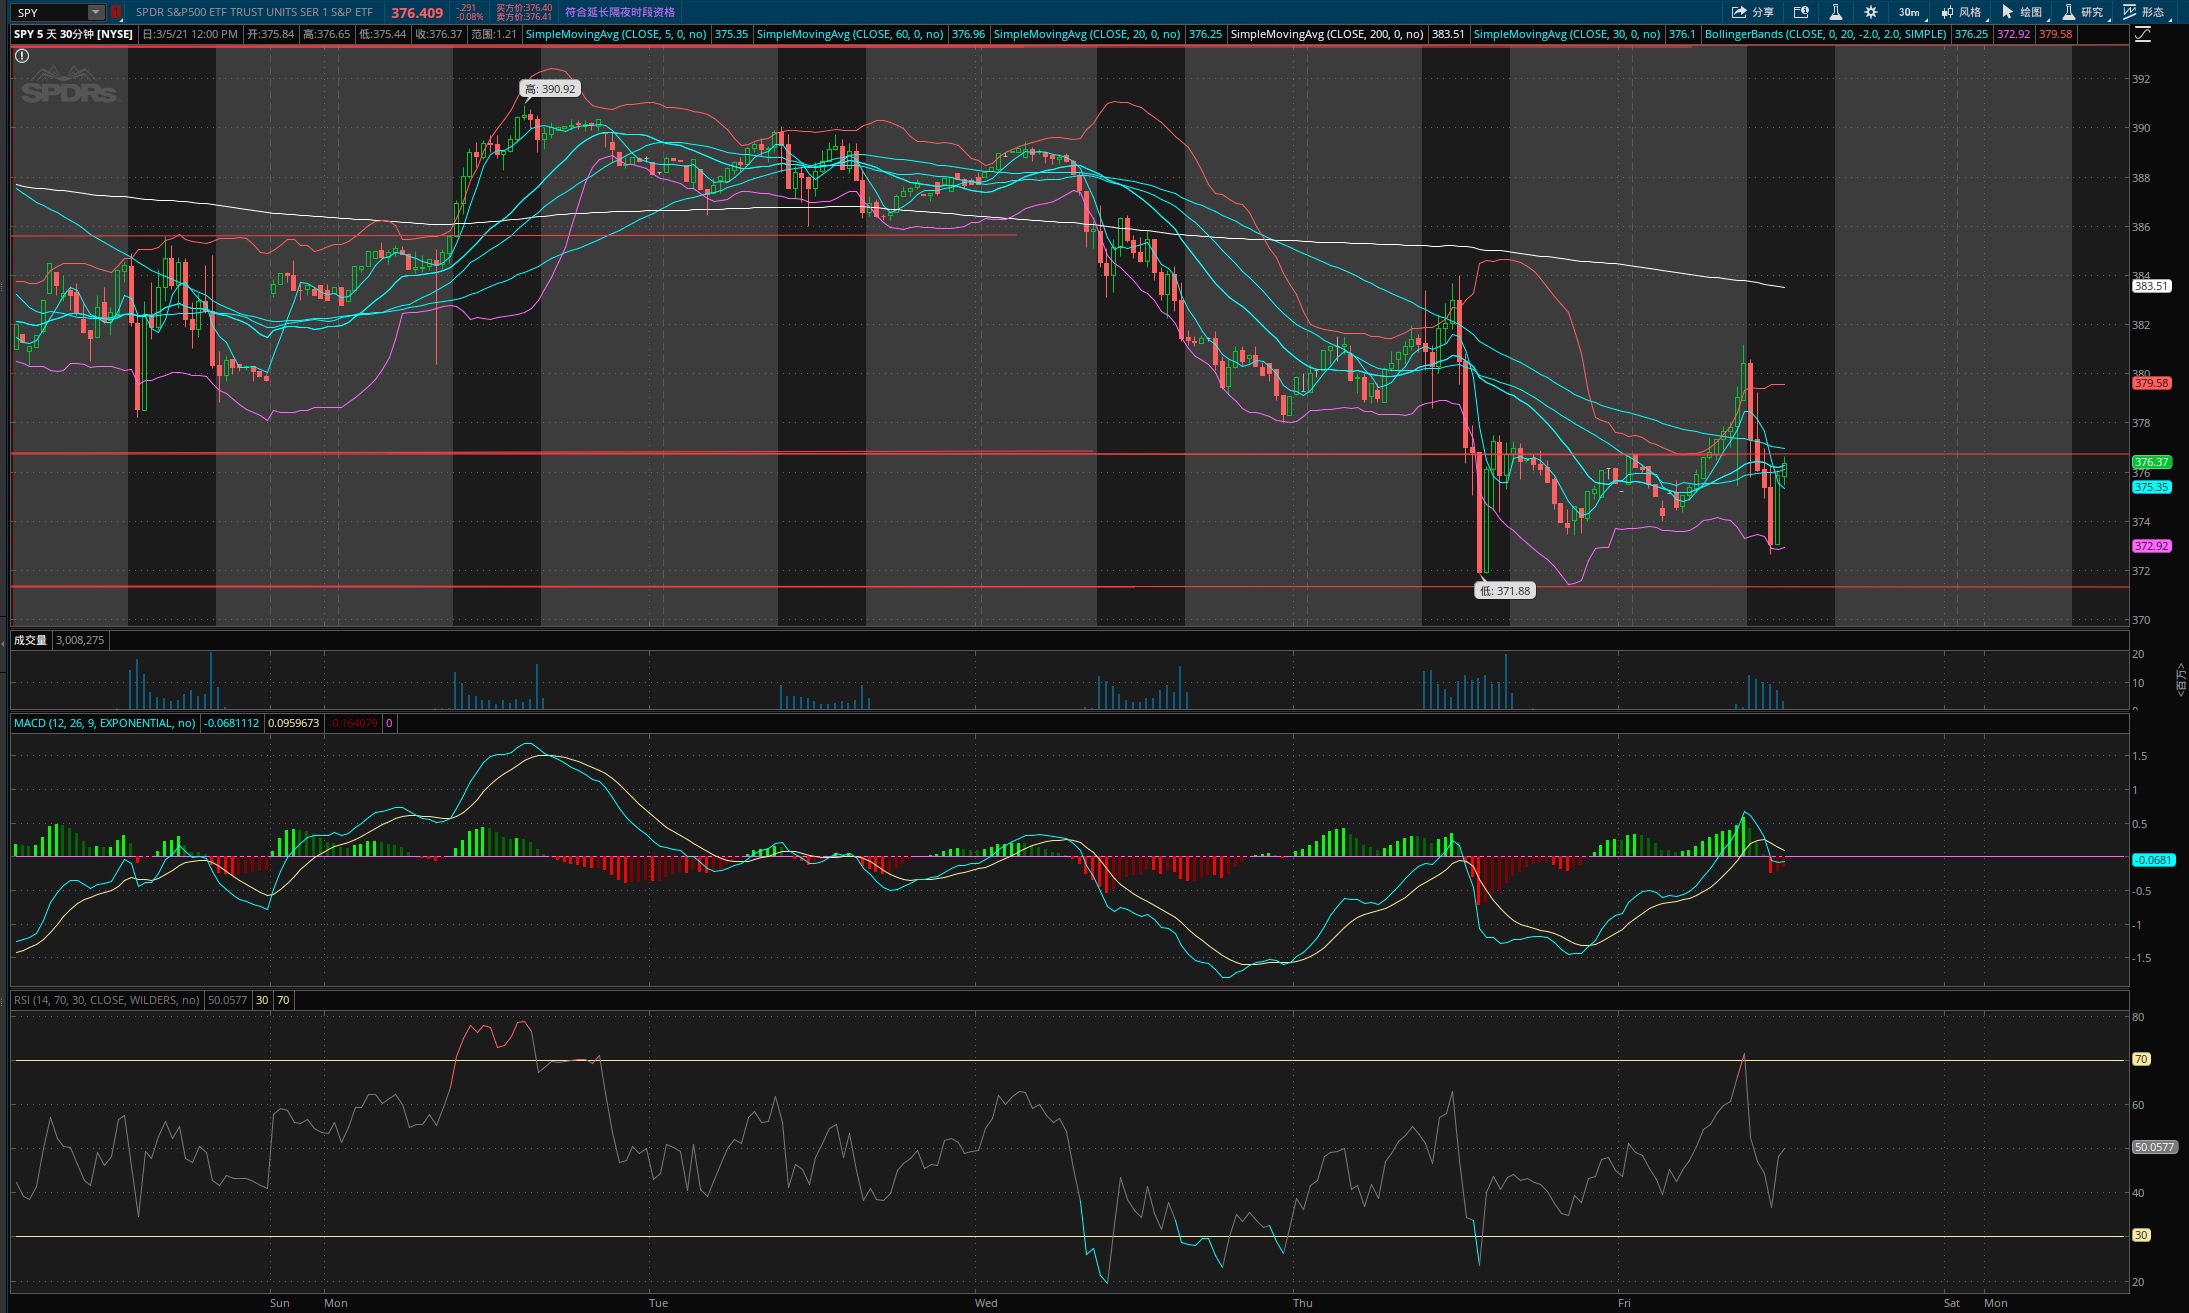Click the Tue label on time axis
Viewport: 2189px width, 1313px height.
[x=658, y=1303]
